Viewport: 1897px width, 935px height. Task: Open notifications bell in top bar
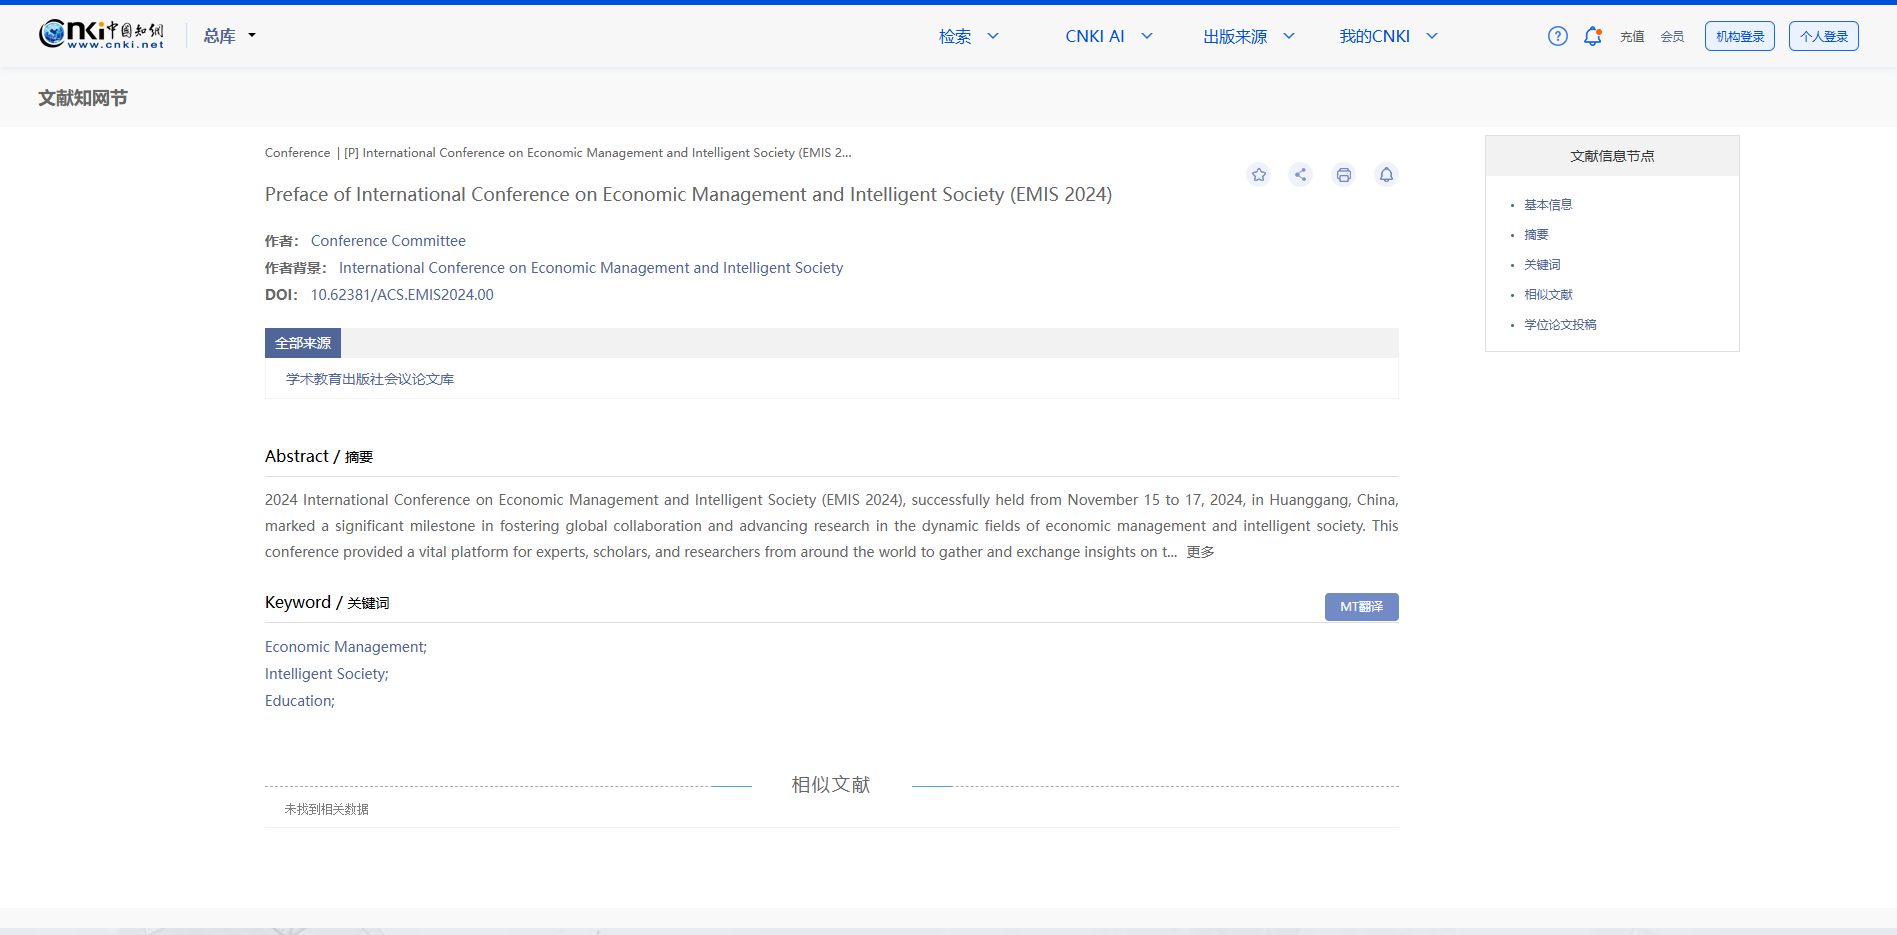[1592, 36]
